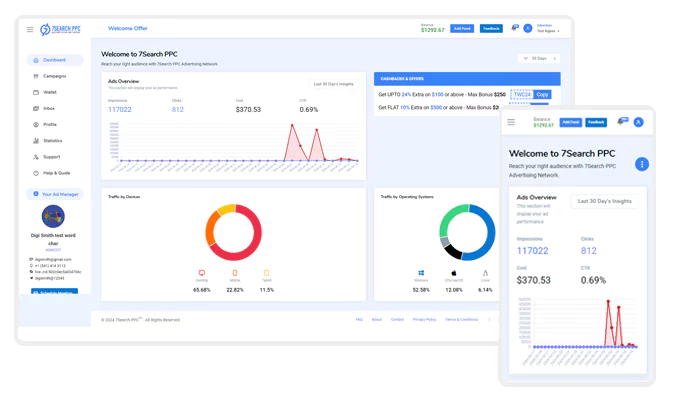Click the ad manager profile picture
Image resolution: width=679 pixels, height=400 pixels.
pos(53,216)
